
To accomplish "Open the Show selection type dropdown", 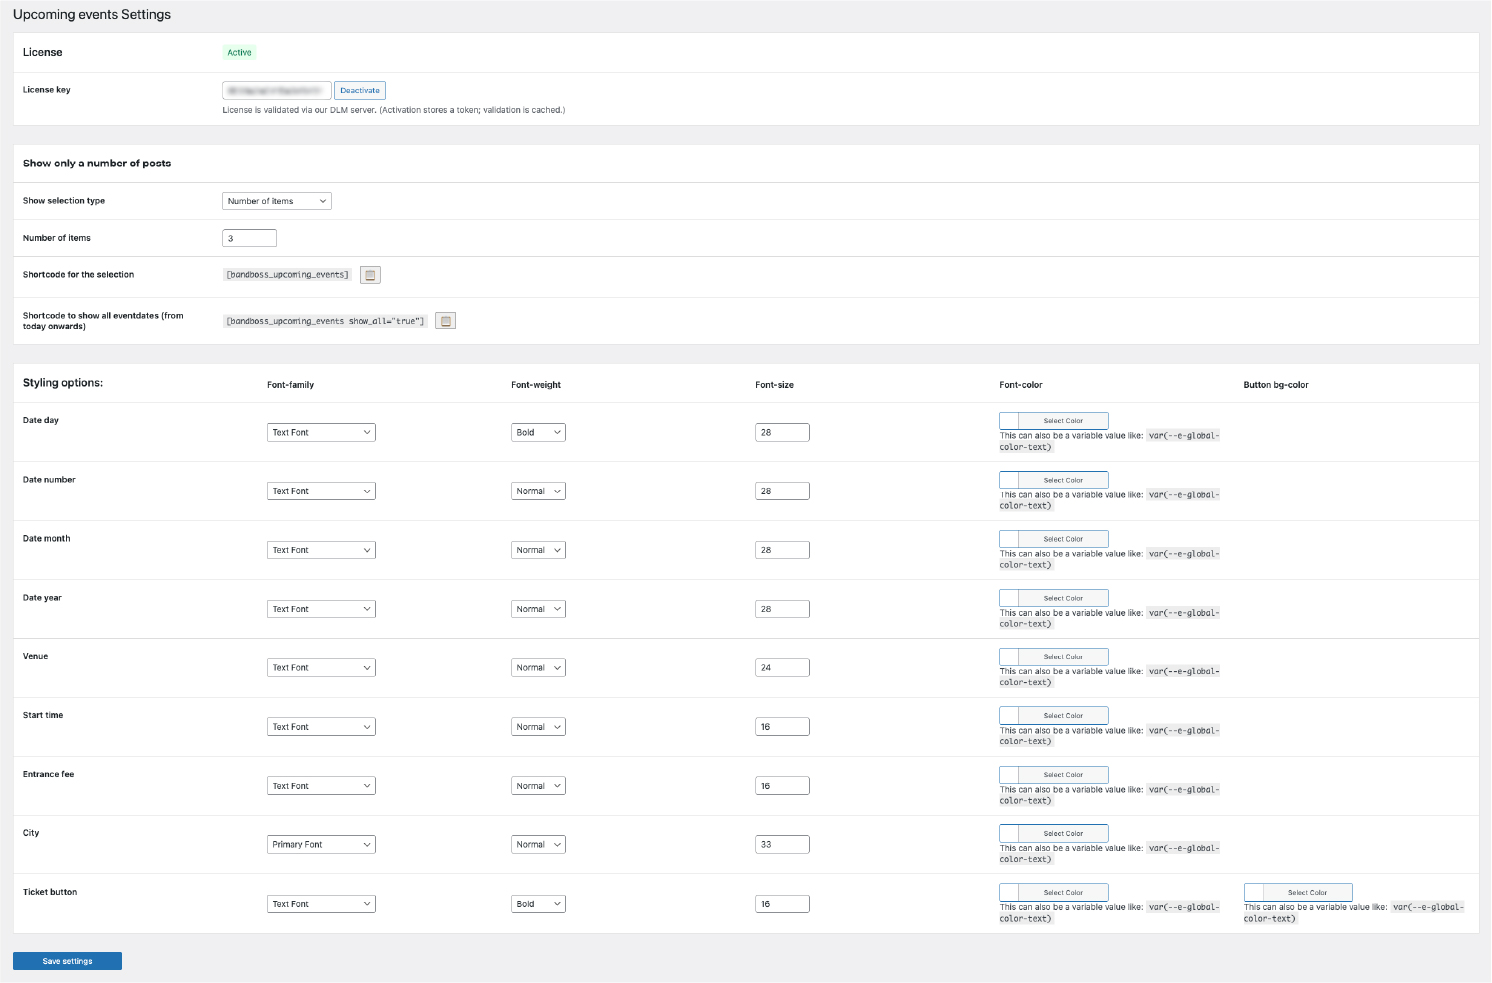I will 276,201.
